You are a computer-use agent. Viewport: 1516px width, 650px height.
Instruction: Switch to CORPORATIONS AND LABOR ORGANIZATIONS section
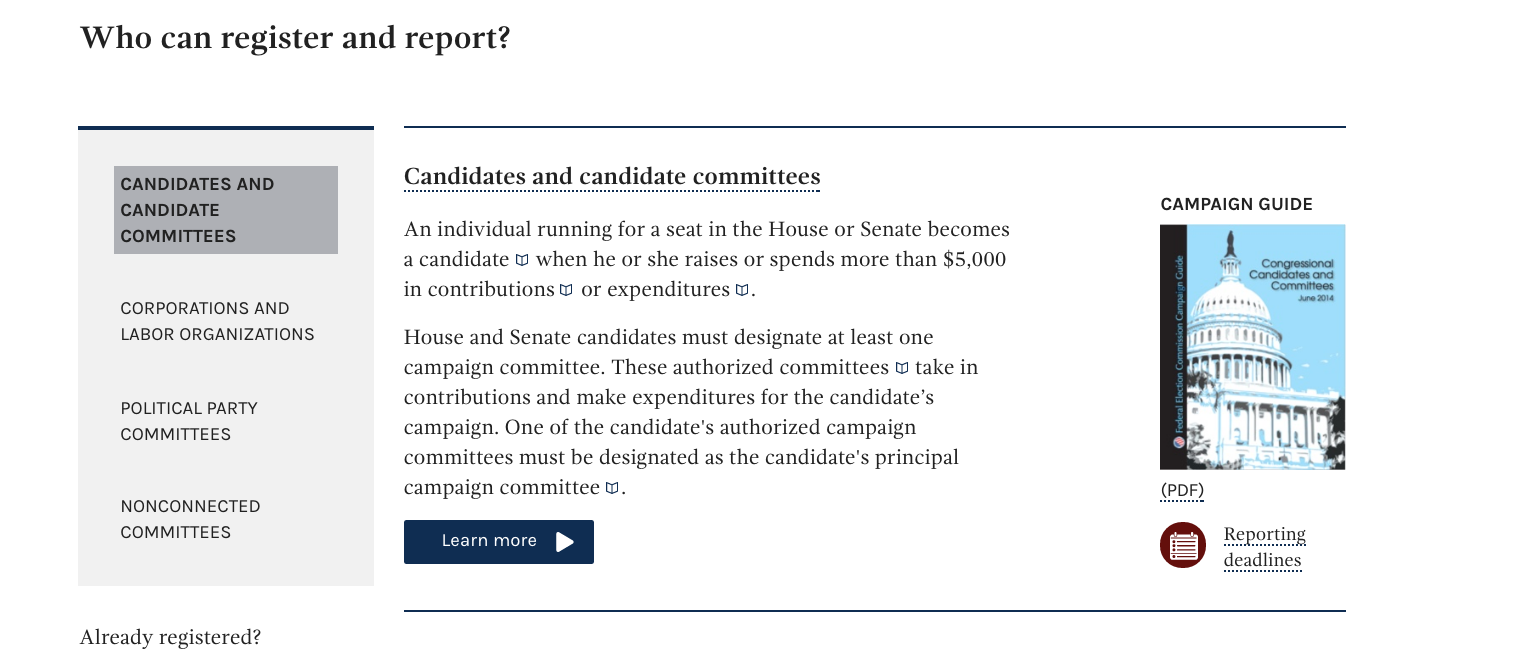[x=217, y=321]
